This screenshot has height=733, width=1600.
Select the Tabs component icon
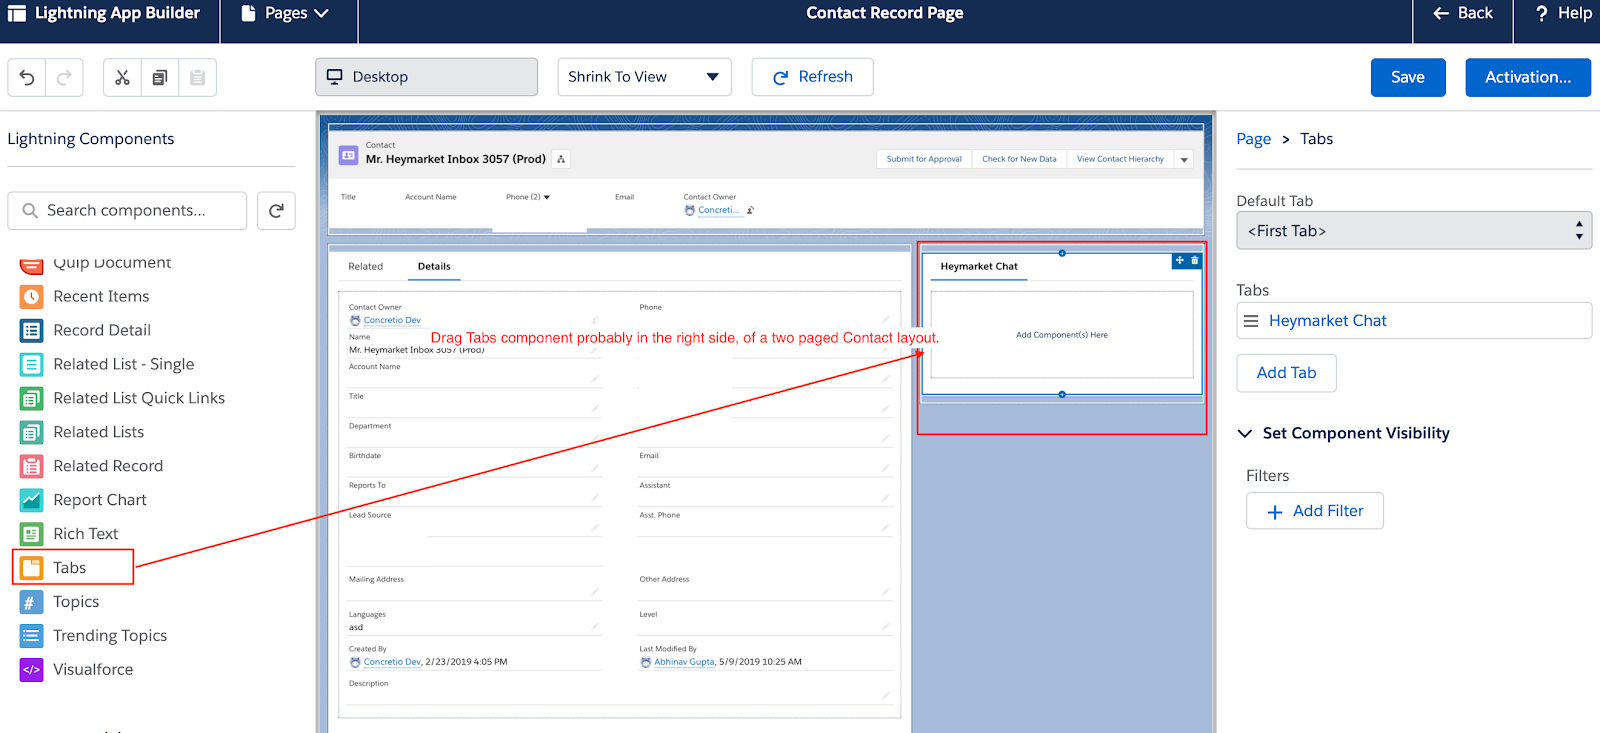point(32,568)
